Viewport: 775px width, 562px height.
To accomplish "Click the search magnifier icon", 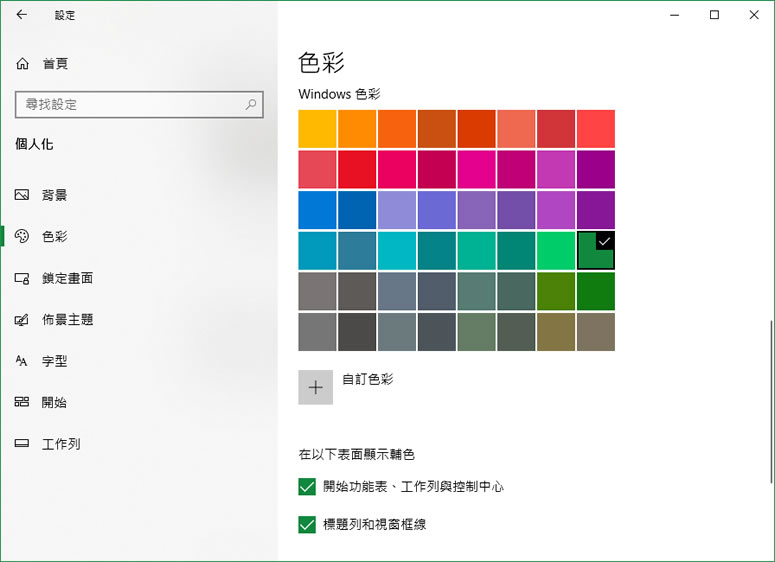I will [251, 104].
